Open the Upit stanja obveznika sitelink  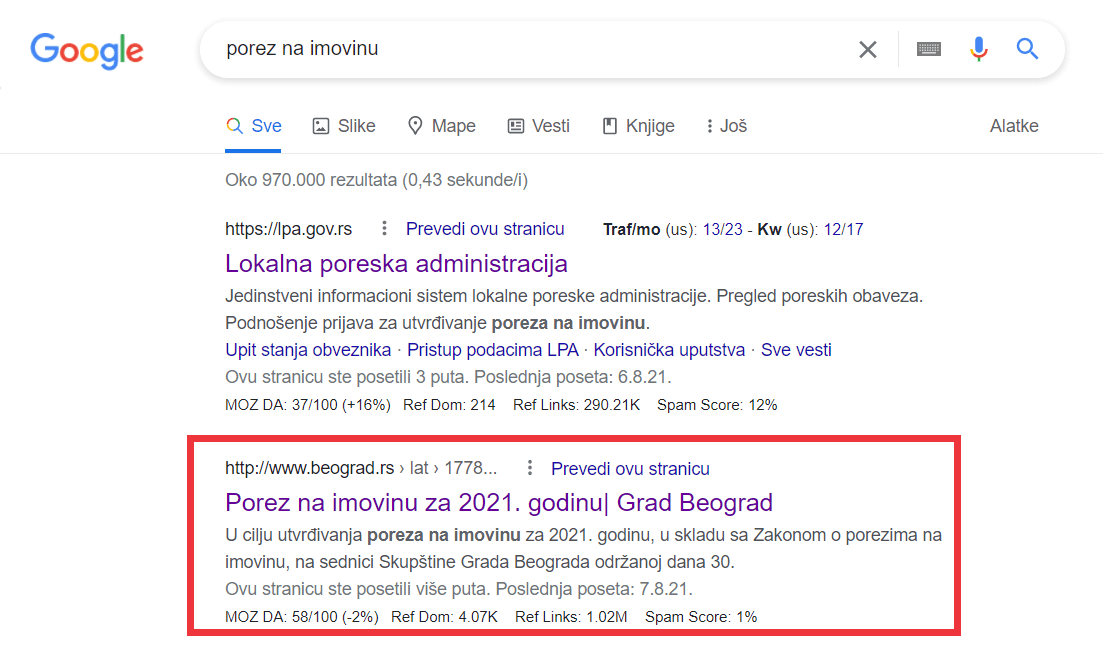tap(308, 350)
